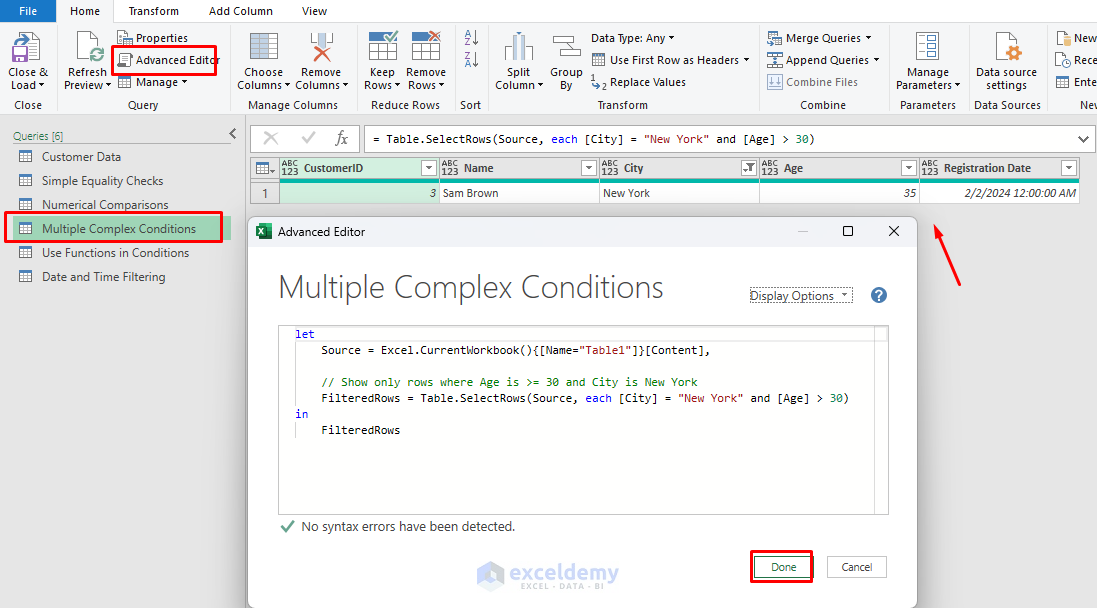Click Done in the Advanced Editor
Screen dimensions: 1097x608
[x=783, y=567]
